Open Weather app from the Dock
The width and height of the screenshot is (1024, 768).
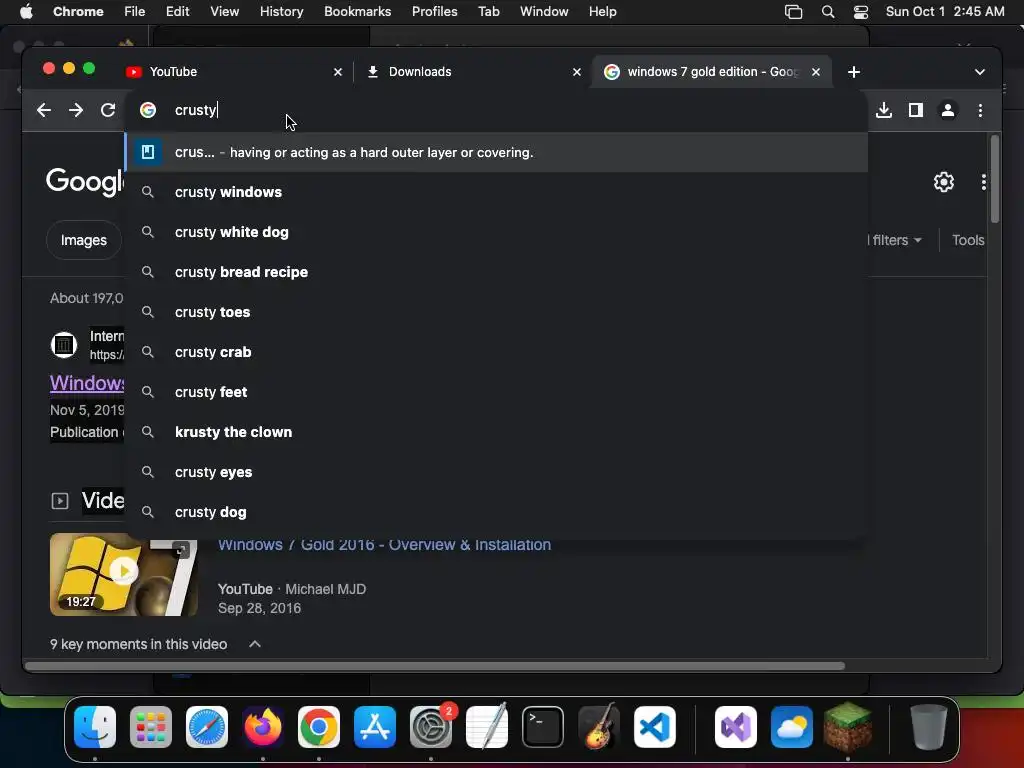point(792,727)
